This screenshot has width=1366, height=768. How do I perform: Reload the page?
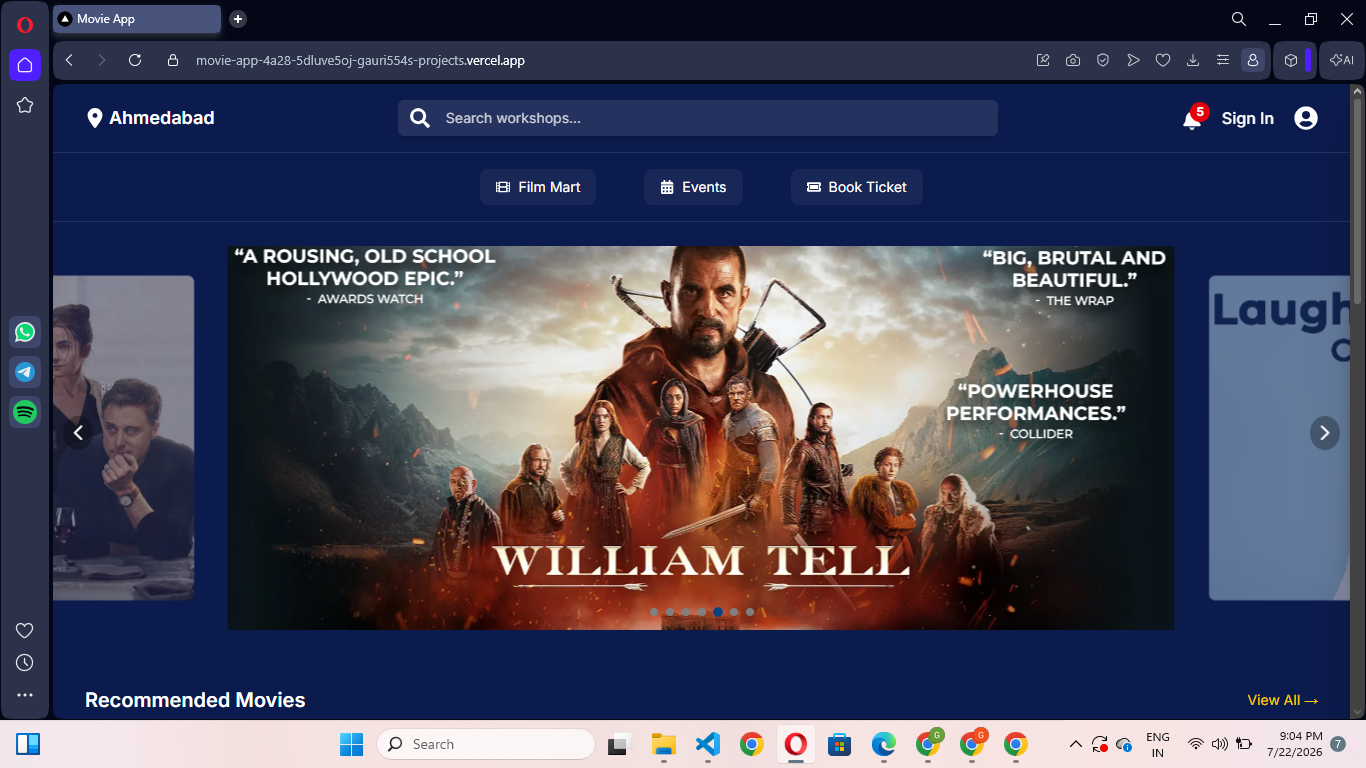pos(135,60)
